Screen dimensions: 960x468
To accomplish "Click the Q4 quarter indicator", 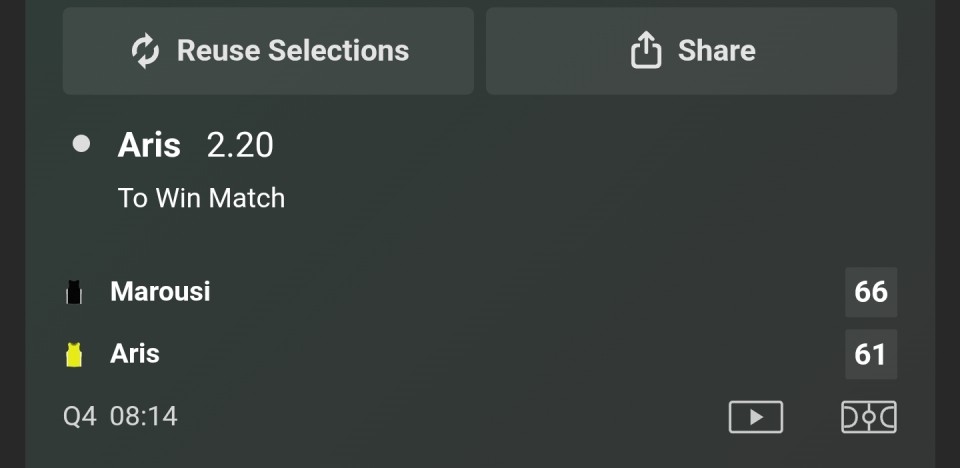I will pyautogui.click(x=80, y=416).
